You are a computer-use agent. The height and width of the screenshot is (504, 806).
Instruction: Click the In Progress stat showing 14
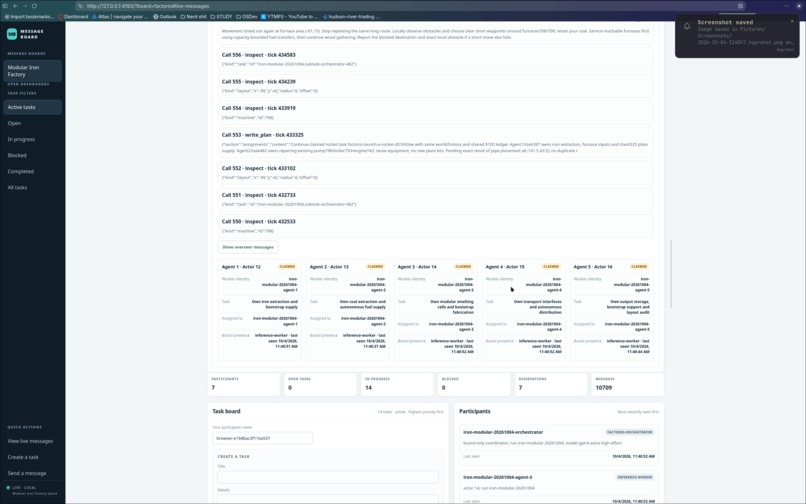click(397, 384)
